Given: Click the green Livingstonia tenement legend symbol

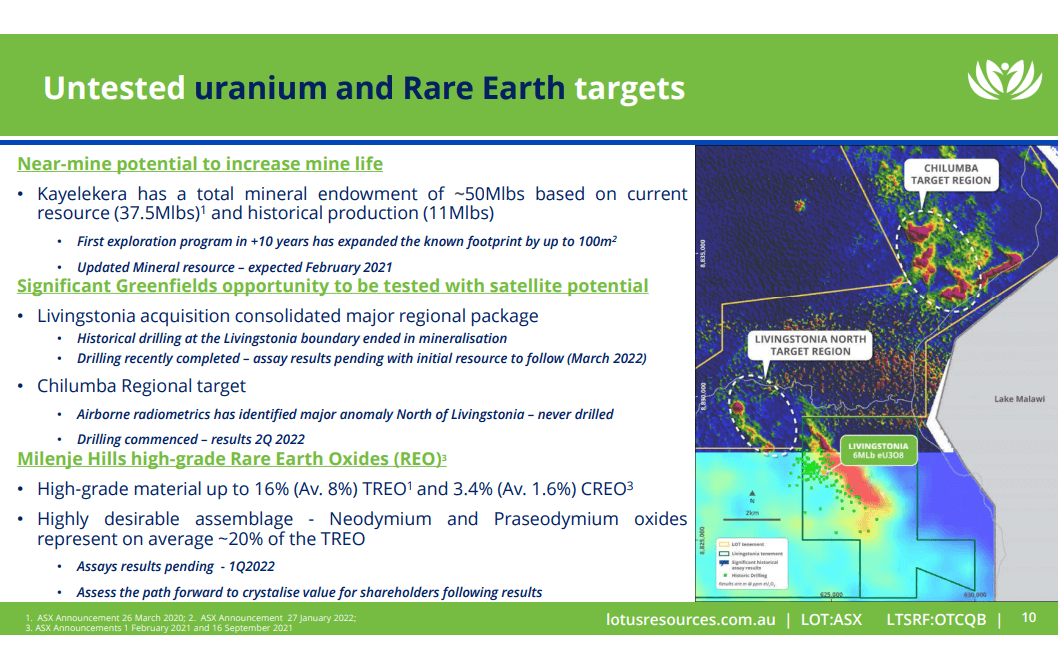Looking at the screenshot, I should tap(723, 553).
